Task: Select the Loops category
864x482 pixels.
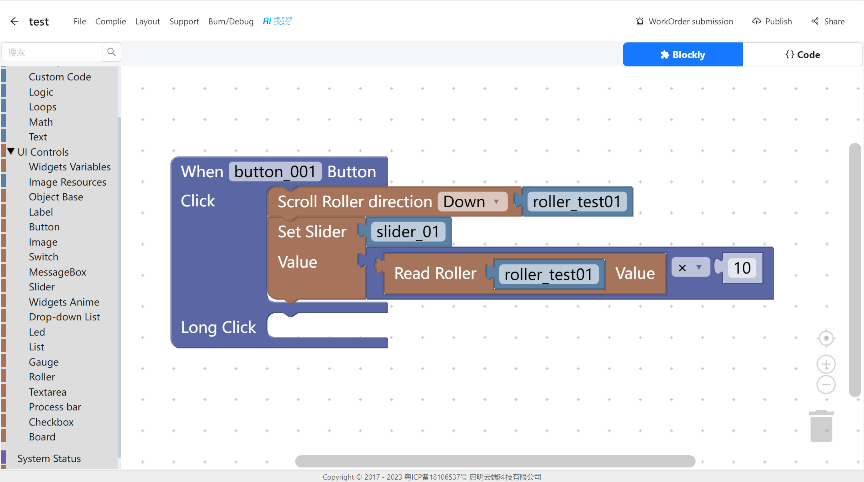Action: point(43,107)
